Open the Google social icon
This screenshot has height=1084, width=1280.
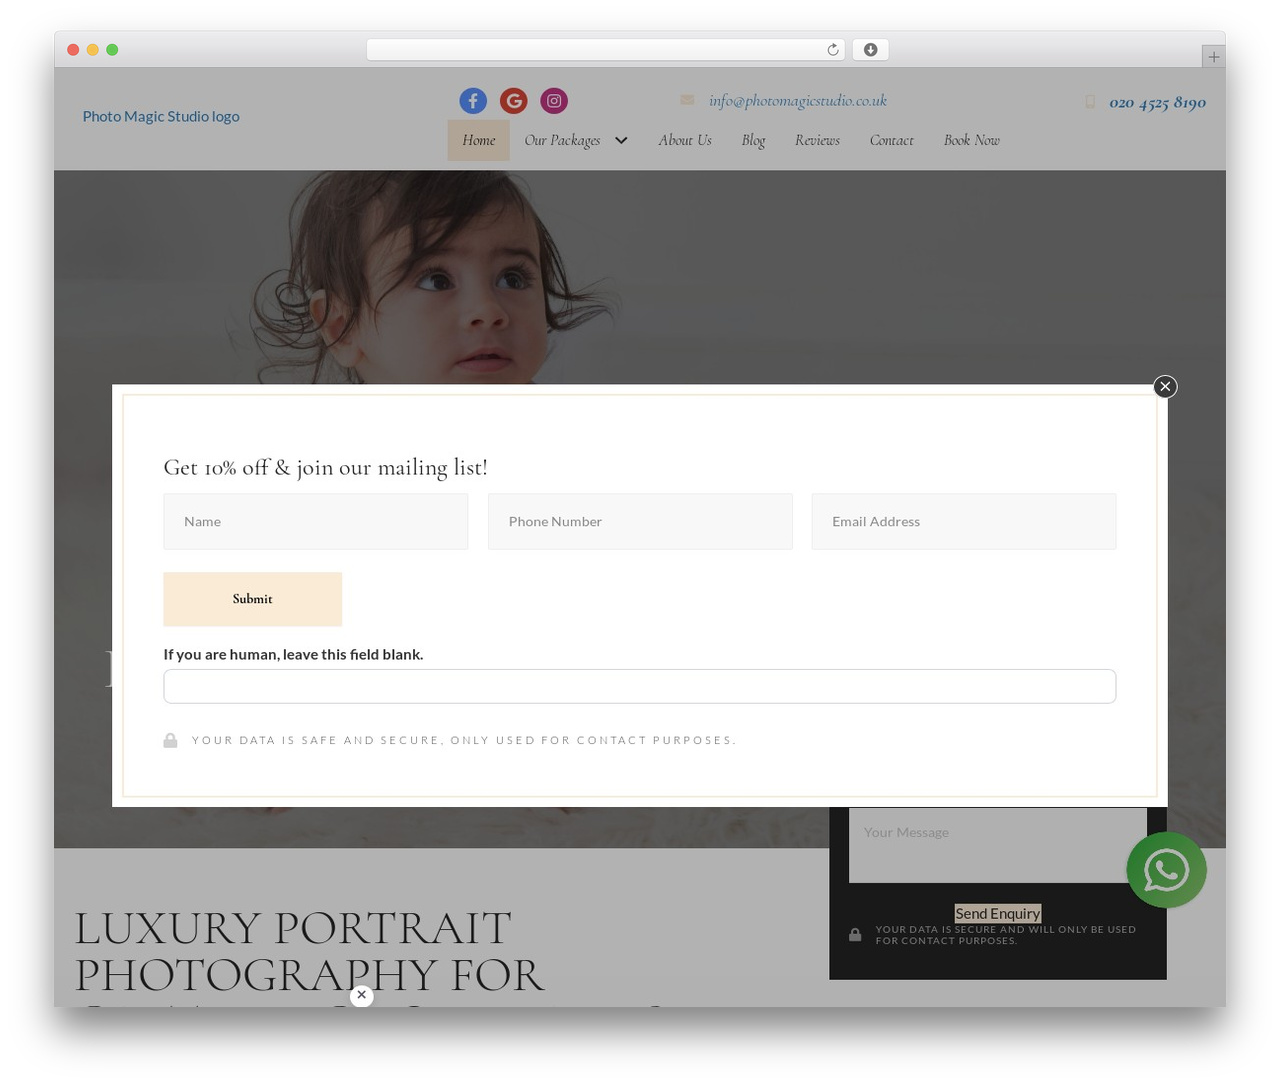pos(514,101)
